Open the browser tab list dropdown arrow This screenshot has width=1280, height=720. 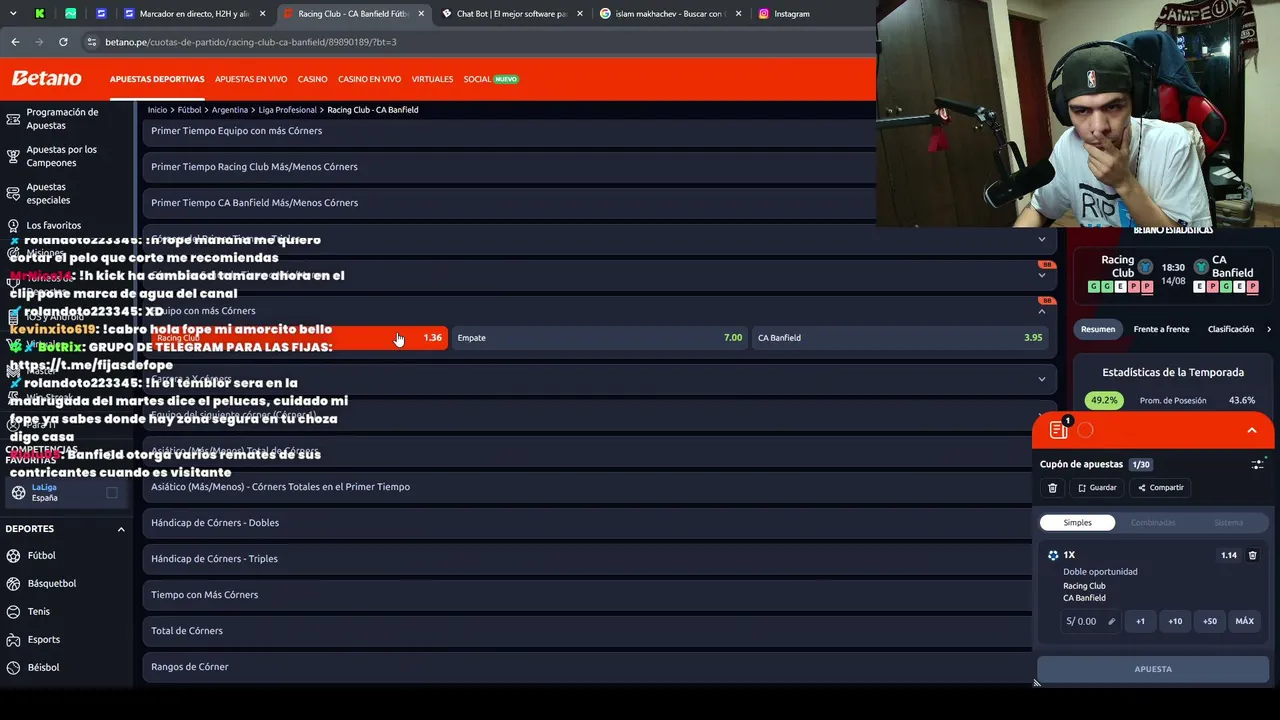14,14
